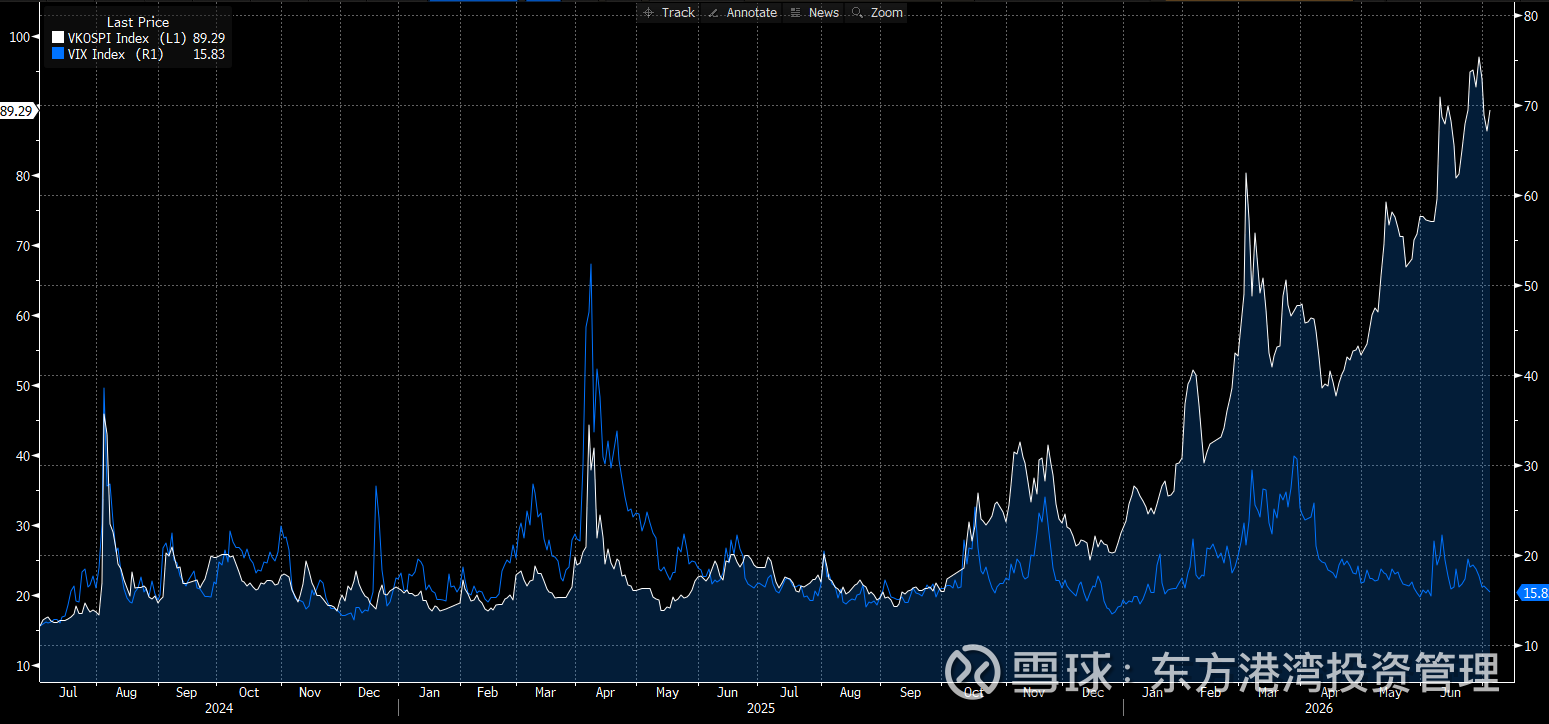Click the 100 label on the VKOSPI left axis

click(x=18, y=36)
